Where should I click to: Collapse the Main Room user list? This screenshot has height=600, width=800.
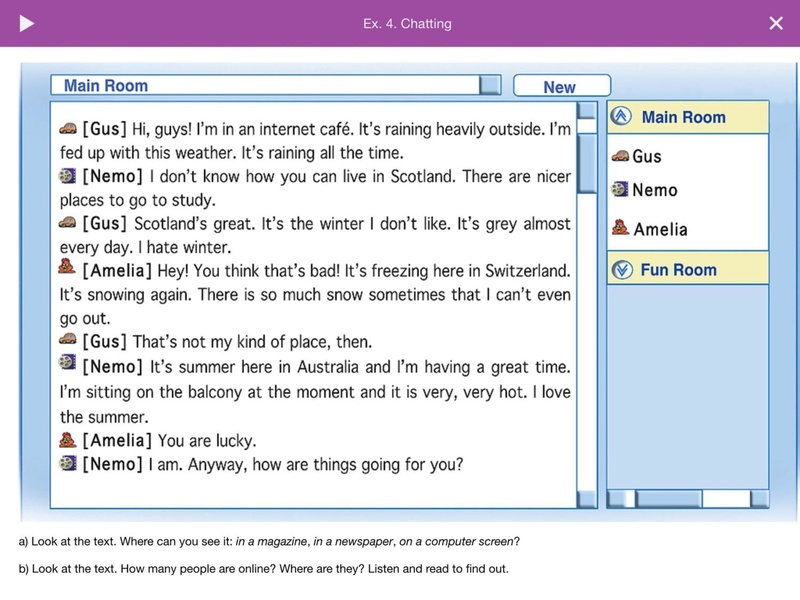pyautogui.click(x=622, y=117)
